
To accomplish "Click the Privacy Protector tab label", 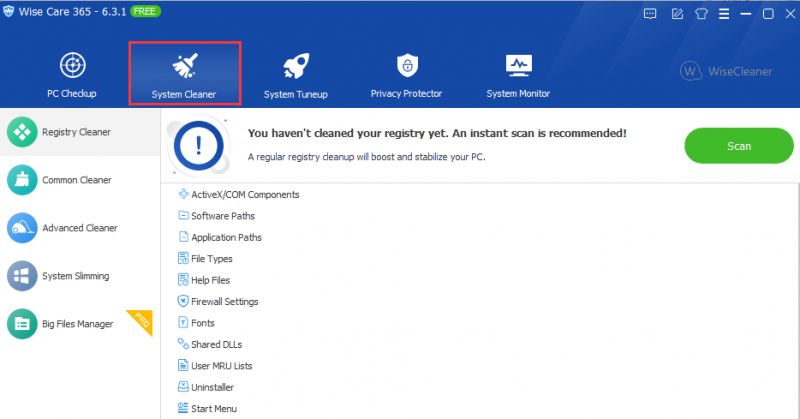I will click(x=407, y=94).
